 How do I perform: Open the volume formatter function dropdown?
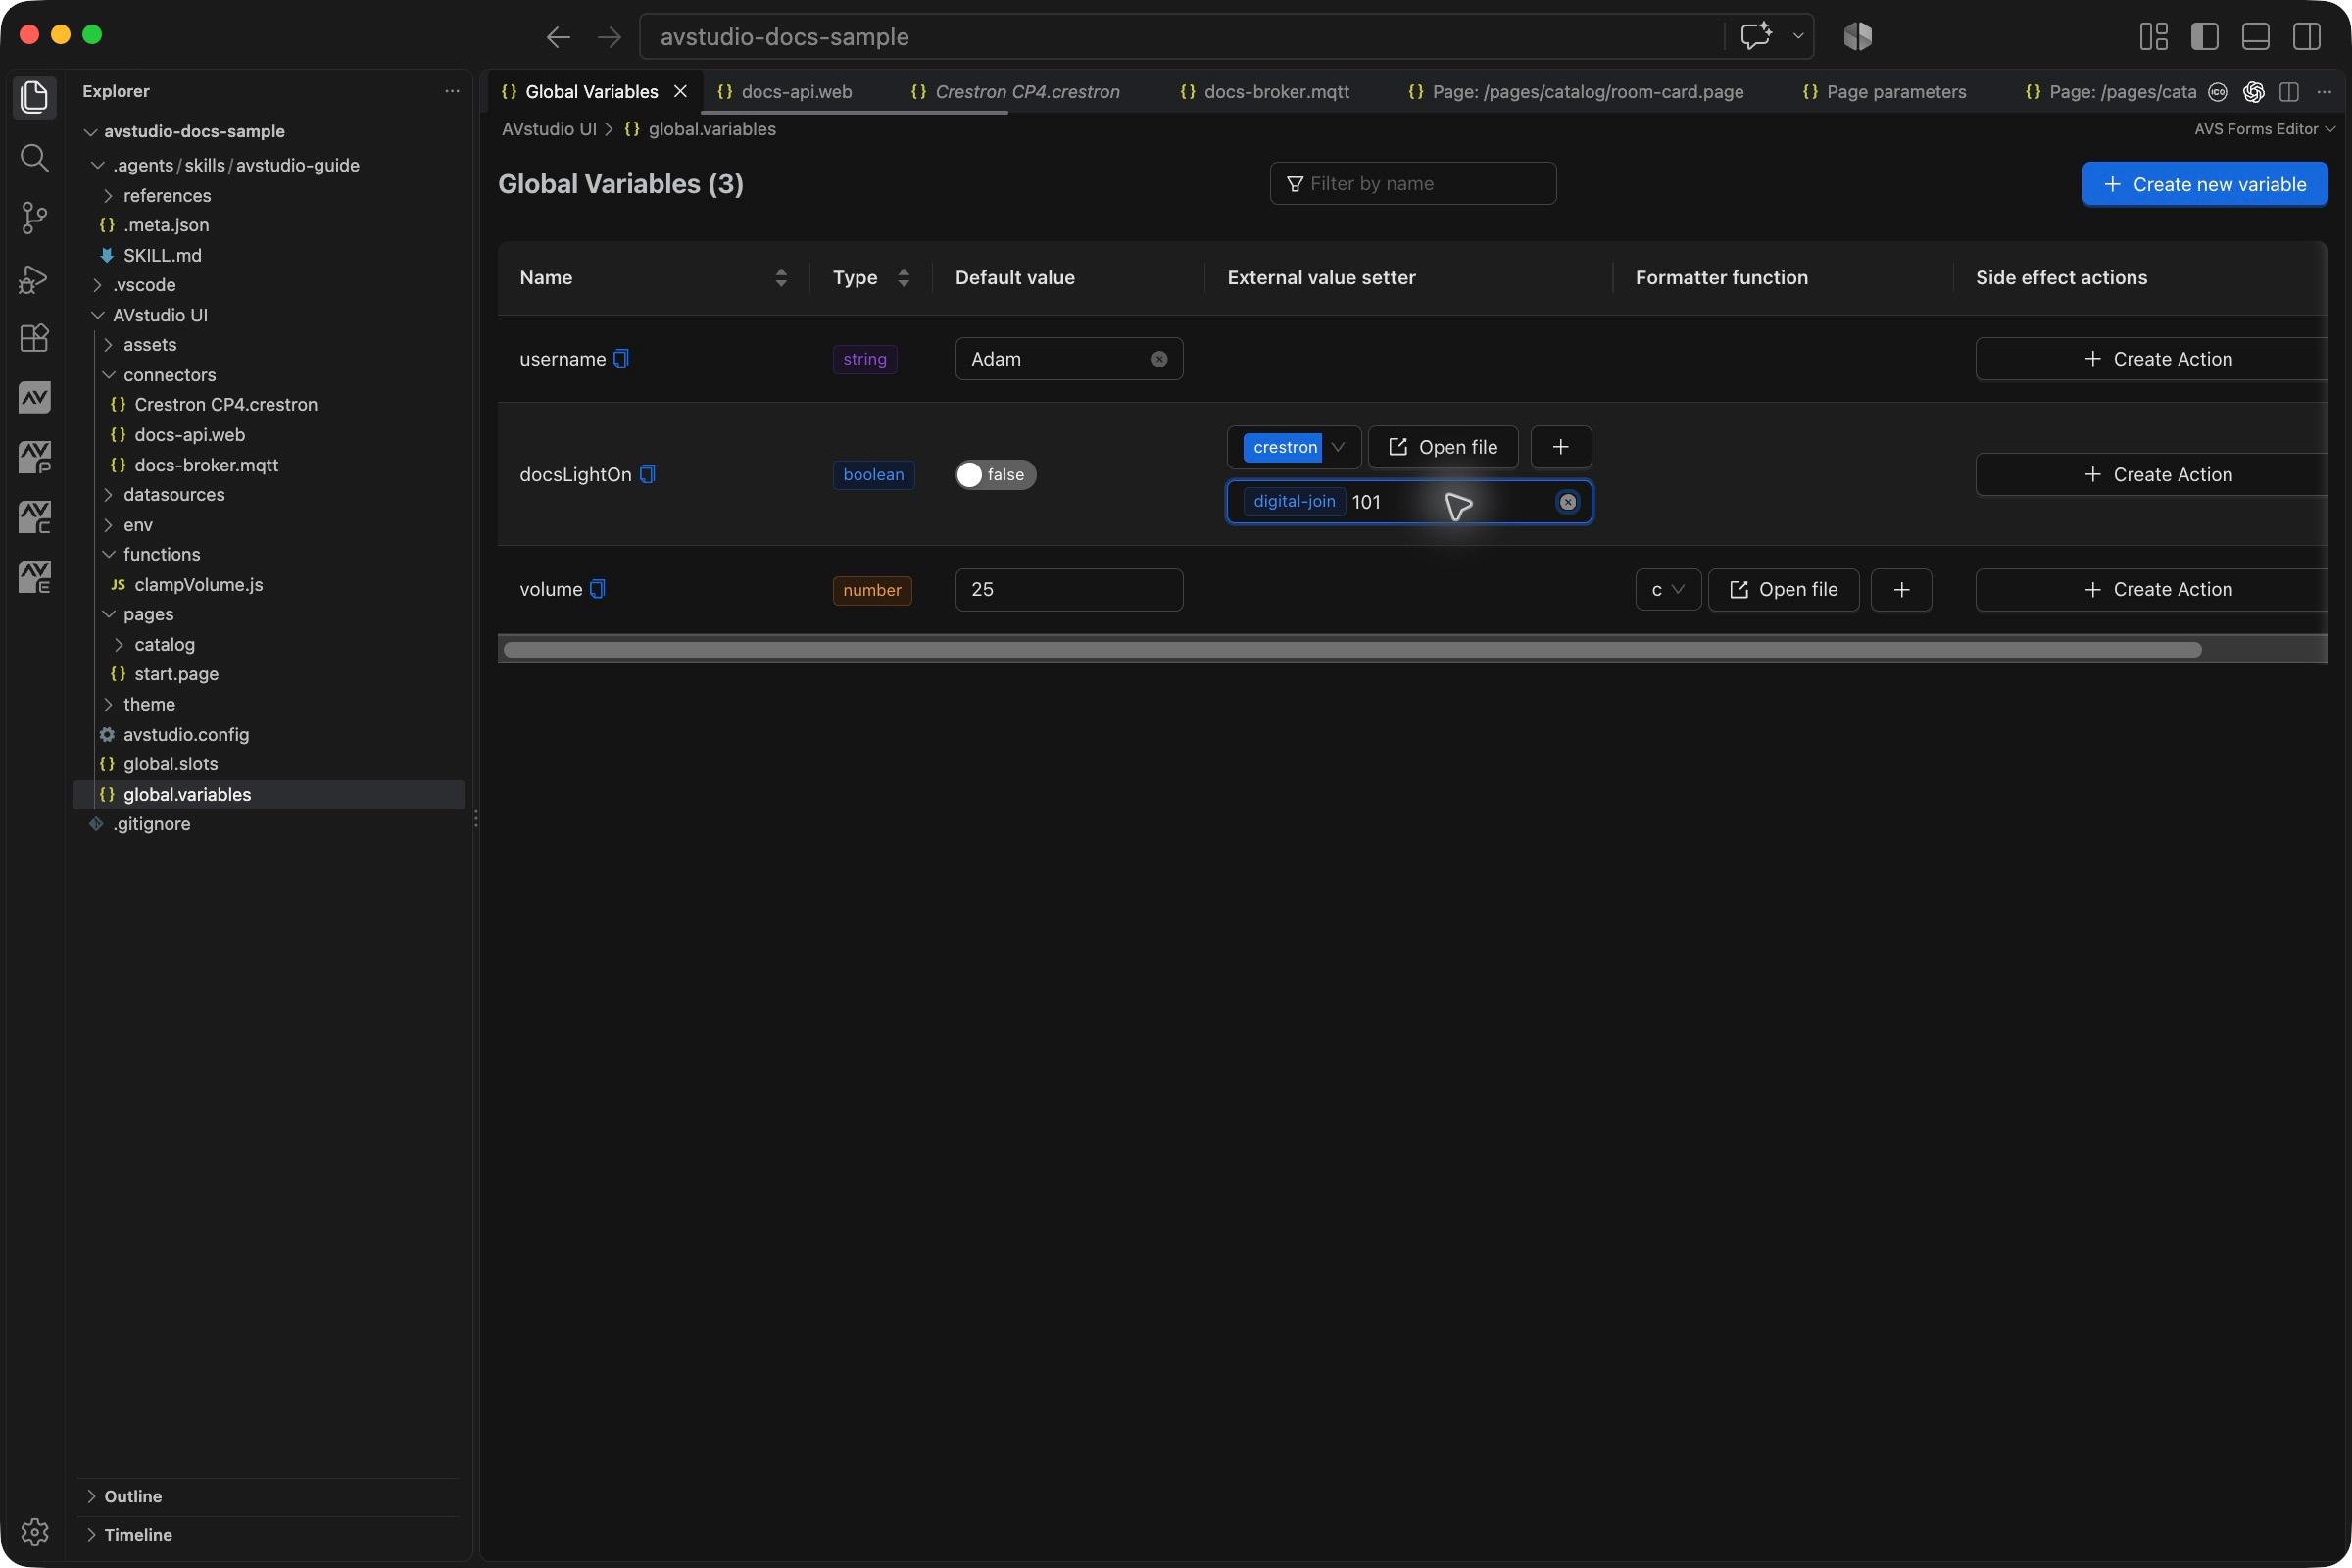[x=1668, y=590]
